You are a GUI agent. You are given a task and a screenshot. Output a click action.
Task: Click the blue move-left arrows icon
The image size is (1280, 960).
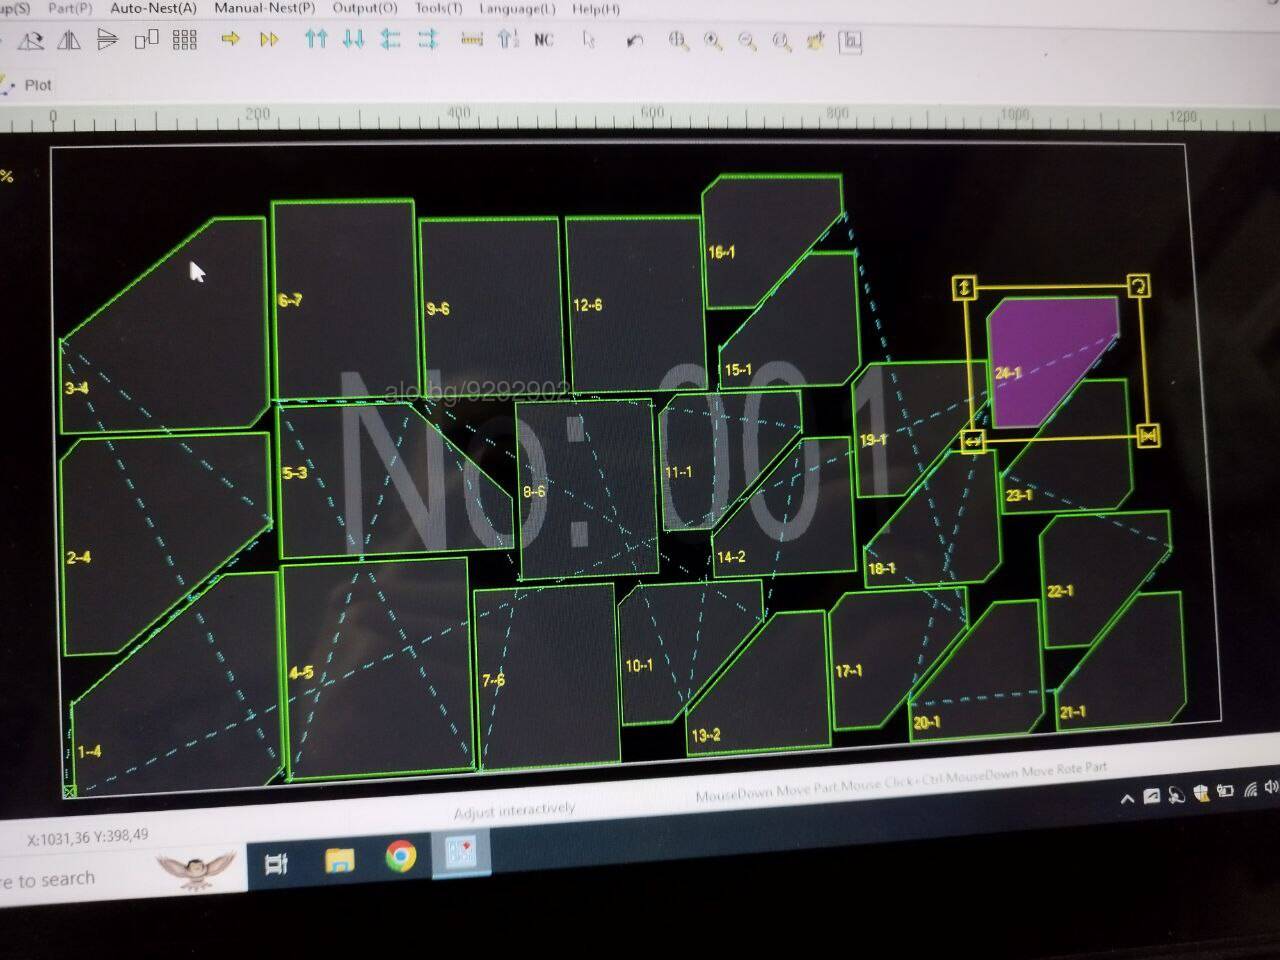coord(390,39)
